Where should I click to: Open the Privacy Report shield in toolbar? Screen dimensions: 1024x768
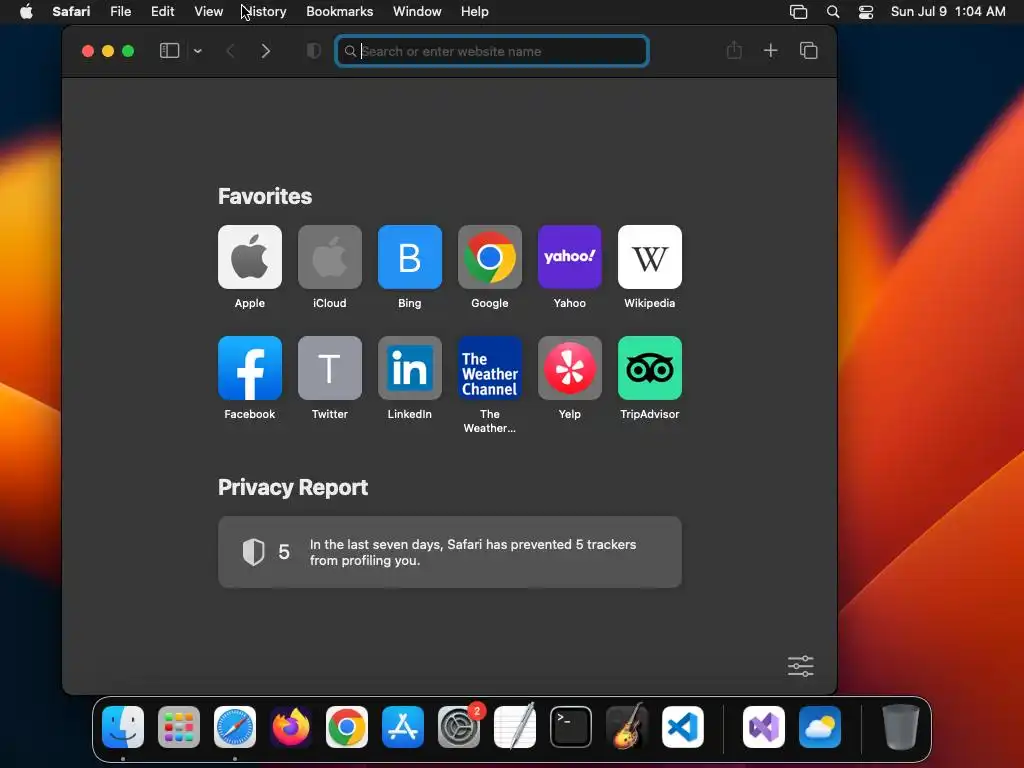pyautogui.click(x=313, y=51)
